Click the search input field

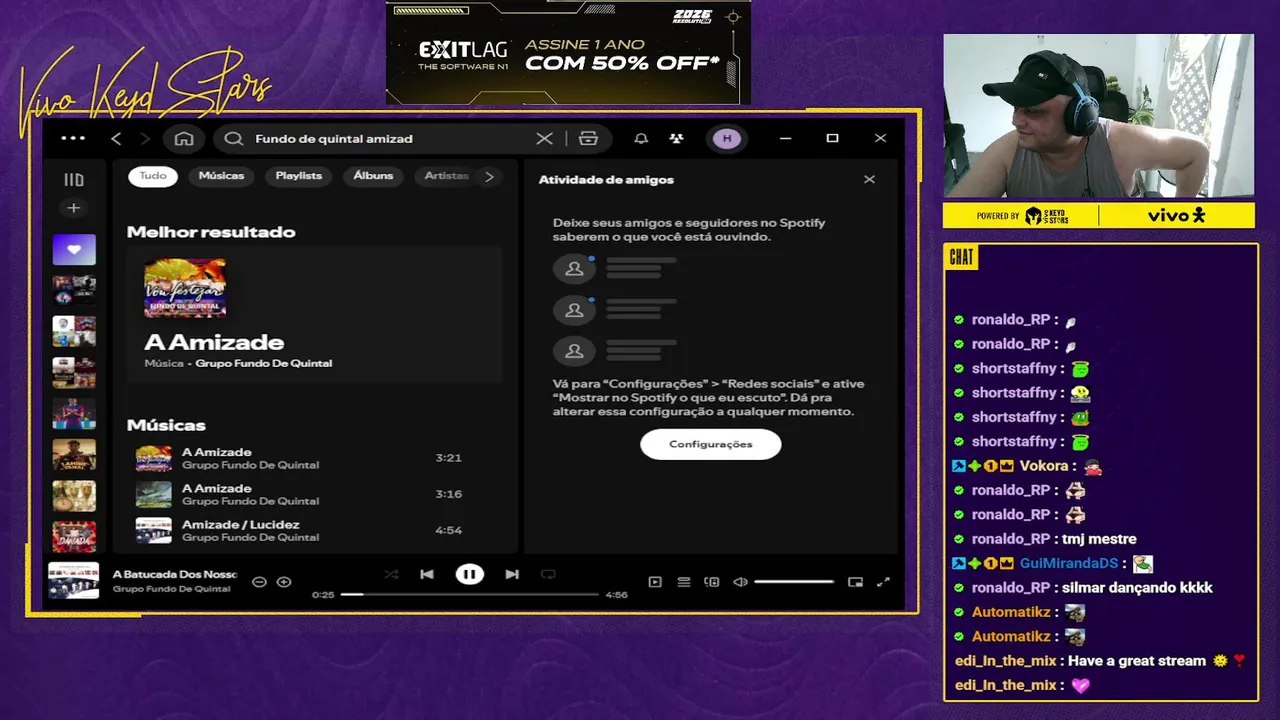[x=390, y=138]
